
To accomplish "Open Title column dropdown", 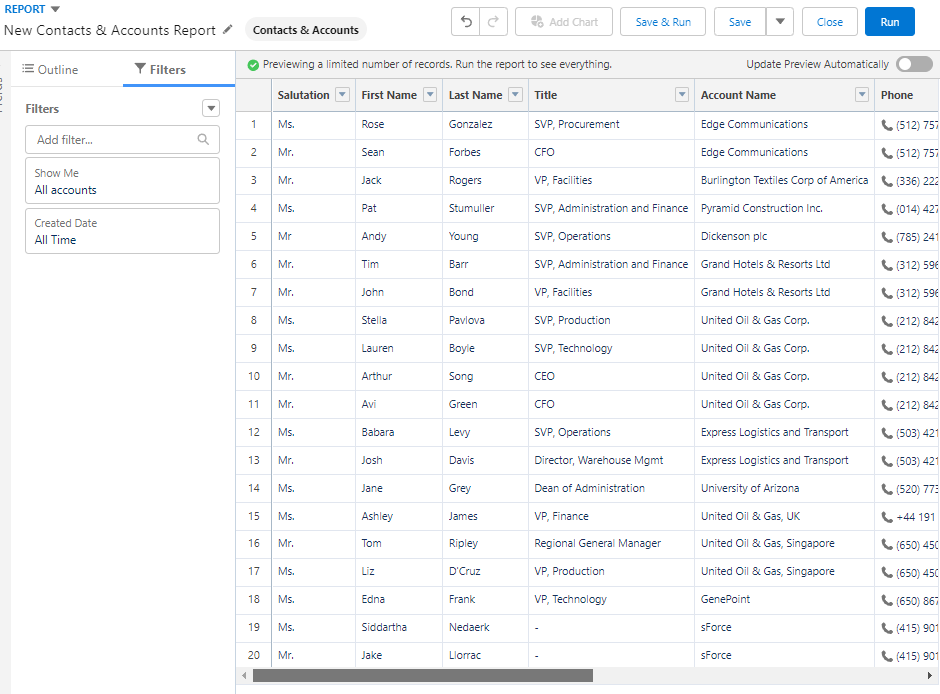I will pyautogui.click(x=682, y=95).
